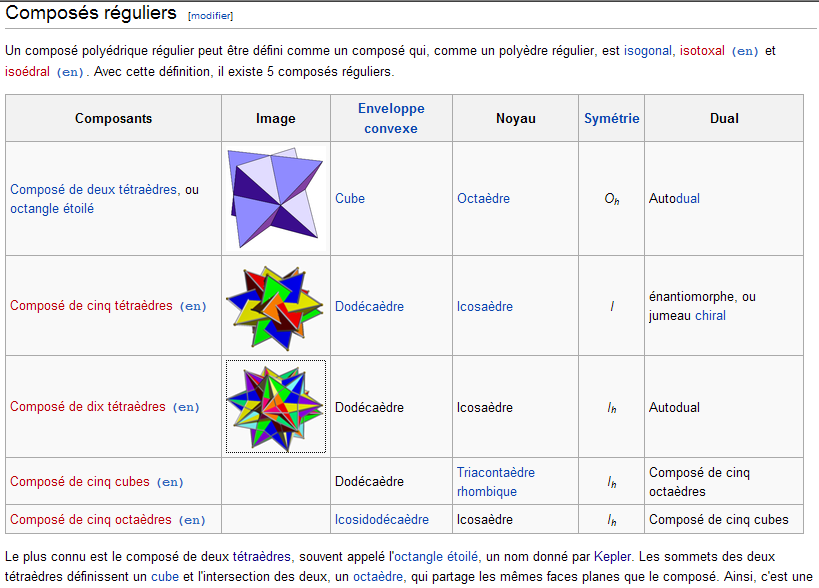
Task: Click Dodécaèdre in cinq cubes row
Action: pyautogui.click(x=369, y=481)
